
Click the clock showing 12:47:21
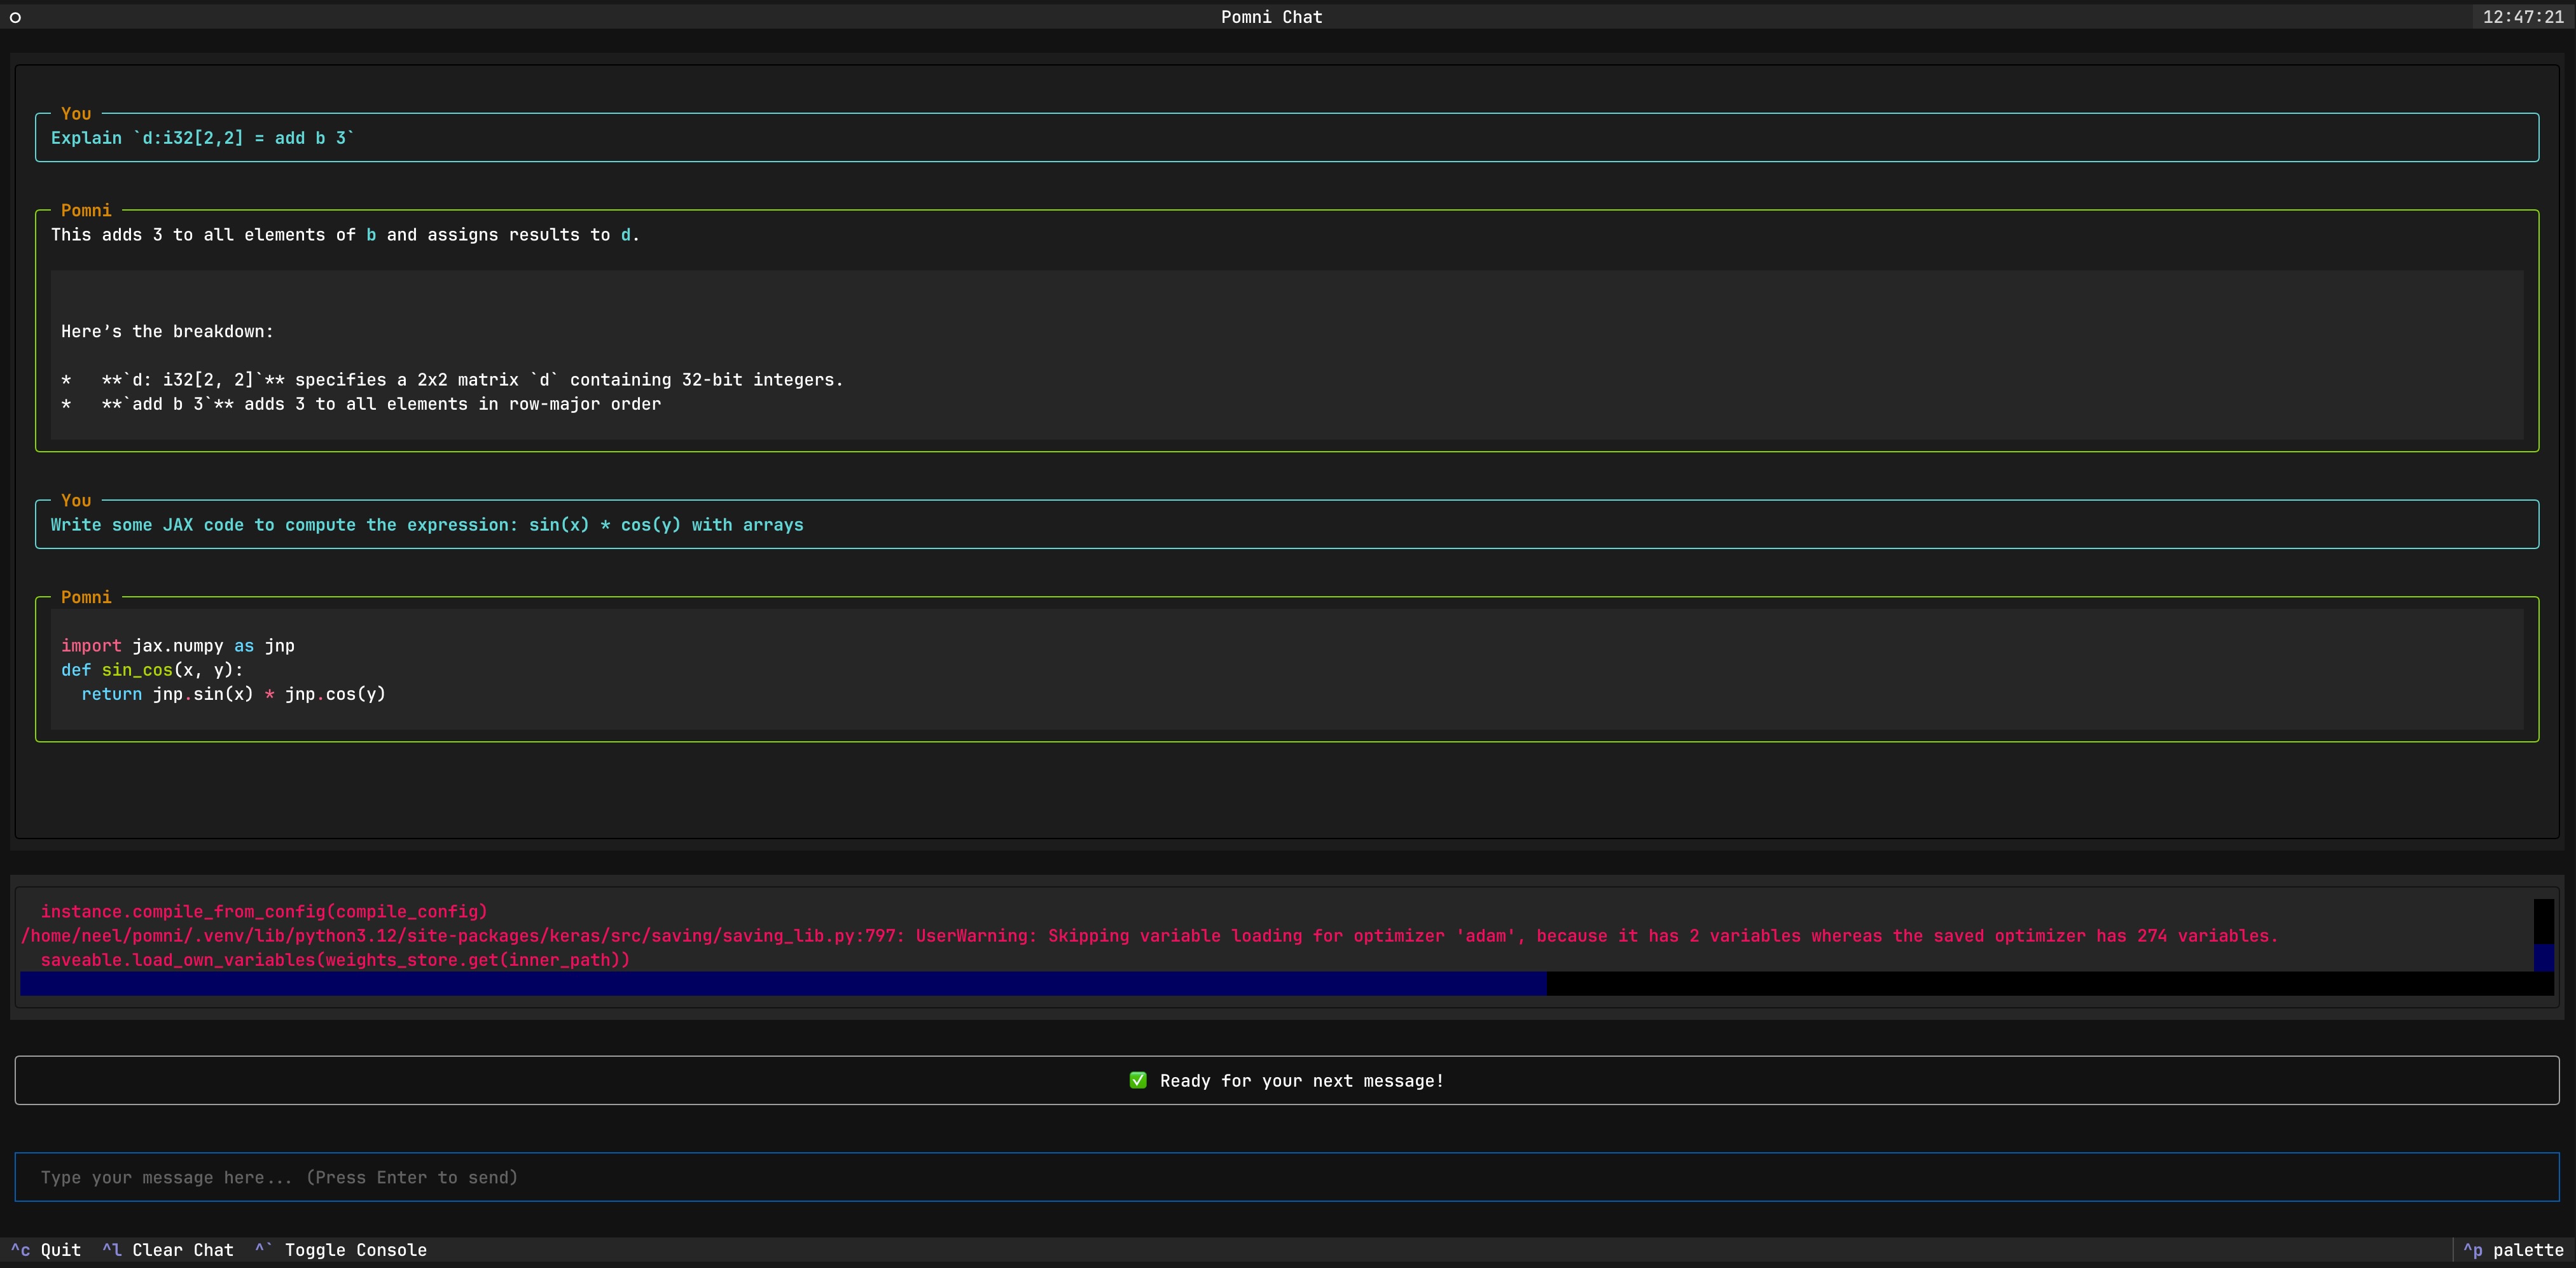2523,17
